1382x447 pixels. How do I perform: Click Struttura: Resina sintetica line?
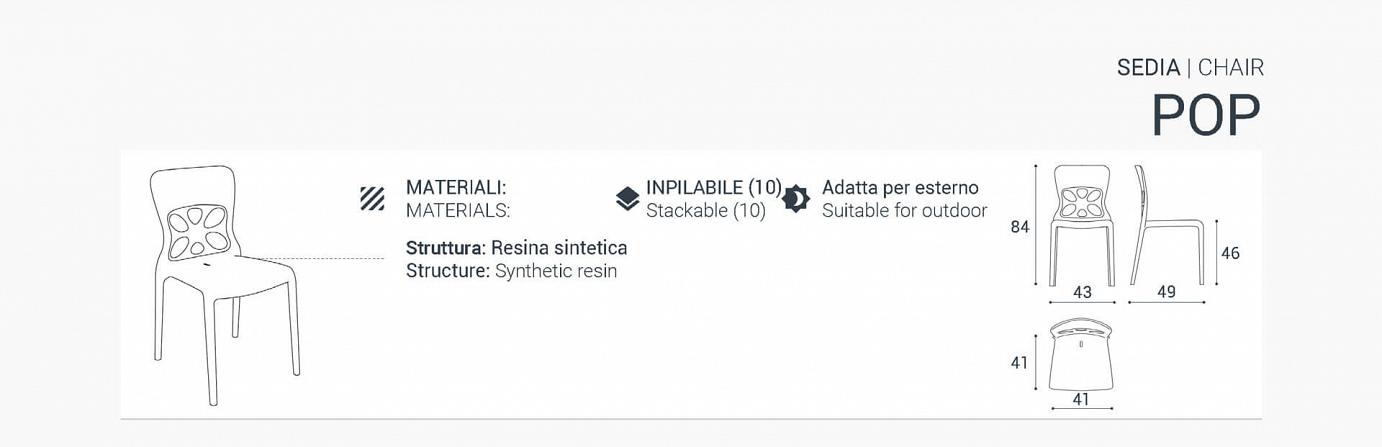click(517, 248)
